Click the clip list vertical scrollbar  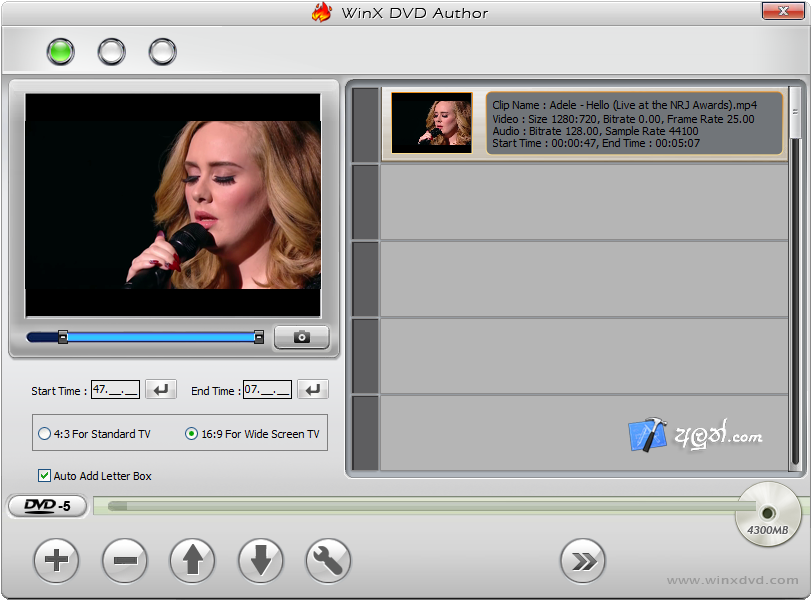click(x=795, y=278)
